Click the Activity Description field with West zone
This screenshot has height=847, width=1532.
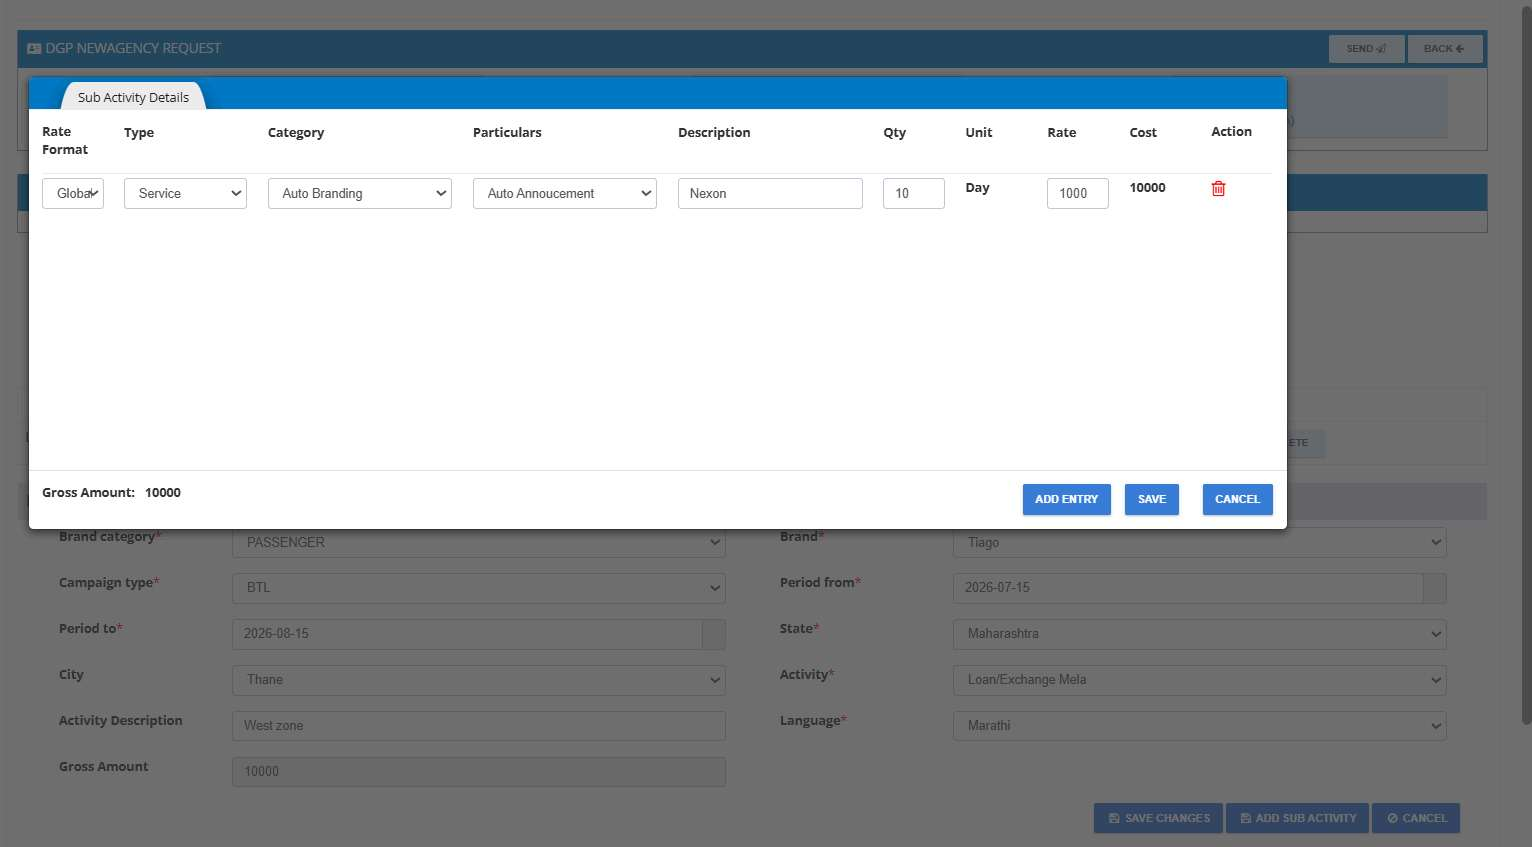479,726
